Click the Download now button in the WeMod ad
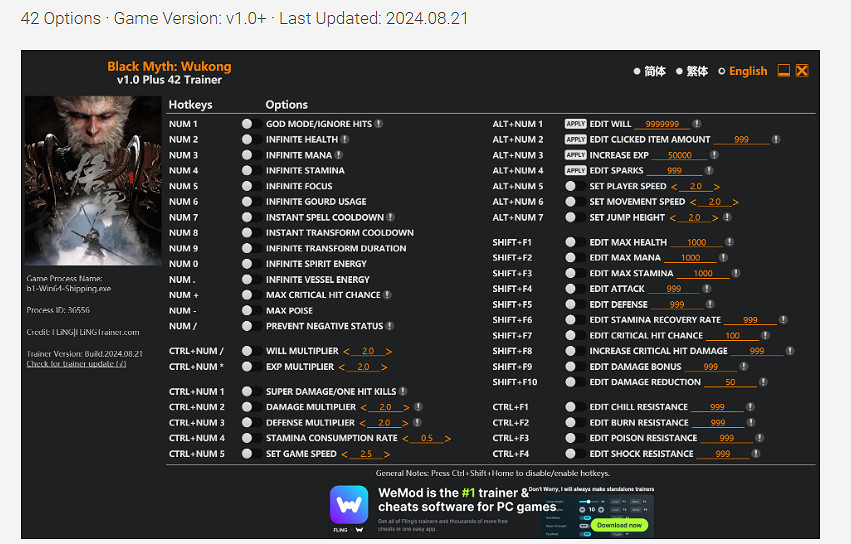Viewport: 851px width, 544px height. [x=618, y=524]
